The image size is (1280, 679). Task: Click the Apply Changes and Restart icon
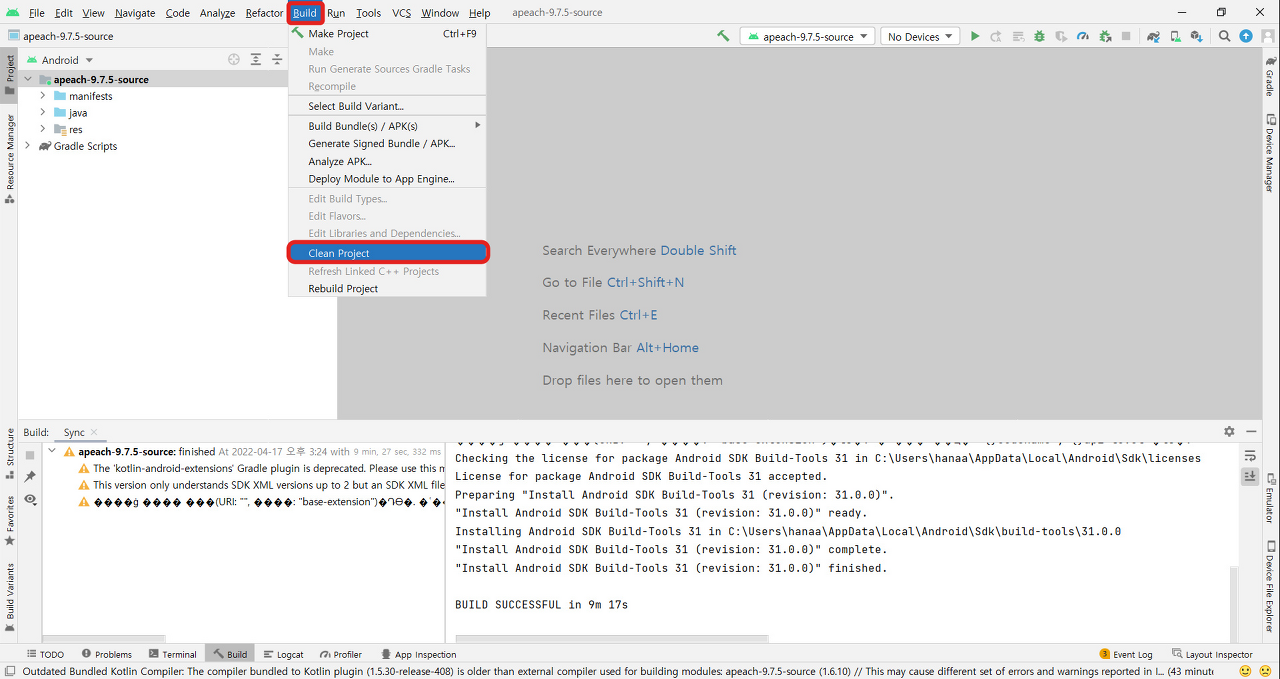pos(996,36)
